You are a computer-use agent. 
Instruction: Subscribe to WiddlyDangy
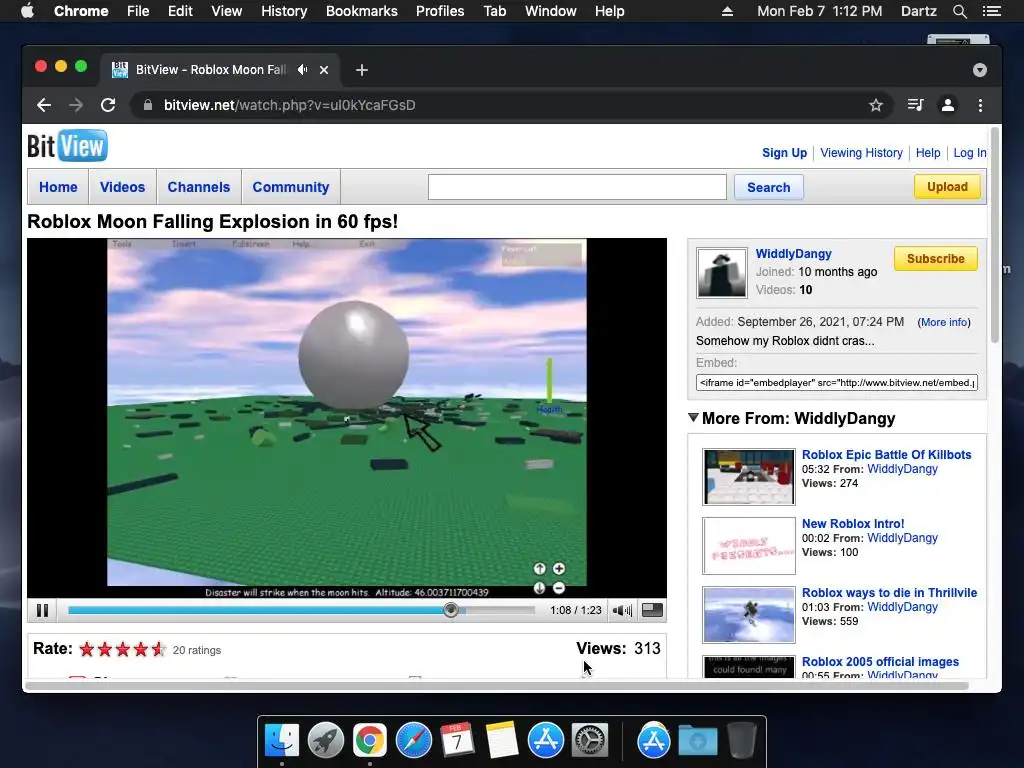tap(935, 259)
